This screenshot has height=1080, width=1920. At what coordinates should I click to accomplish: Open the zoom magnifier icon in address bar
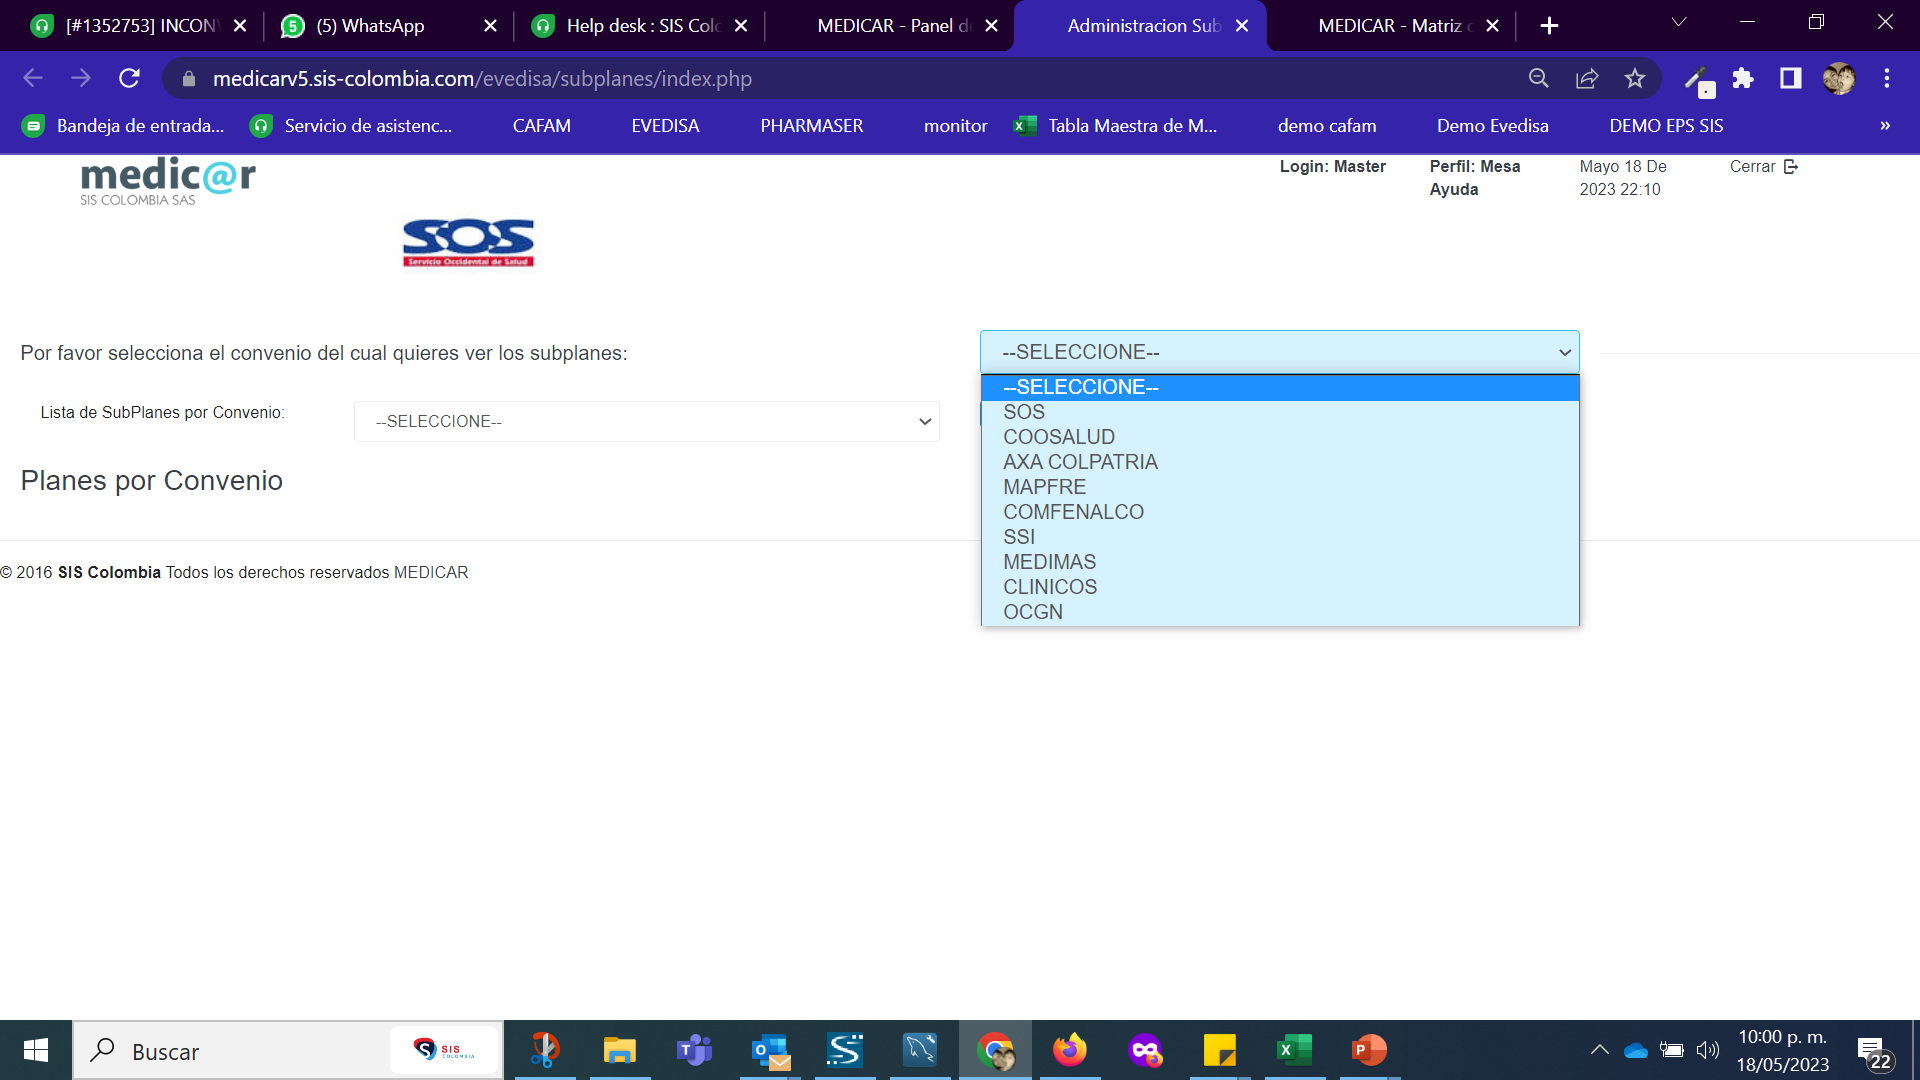click(1539, 78)
